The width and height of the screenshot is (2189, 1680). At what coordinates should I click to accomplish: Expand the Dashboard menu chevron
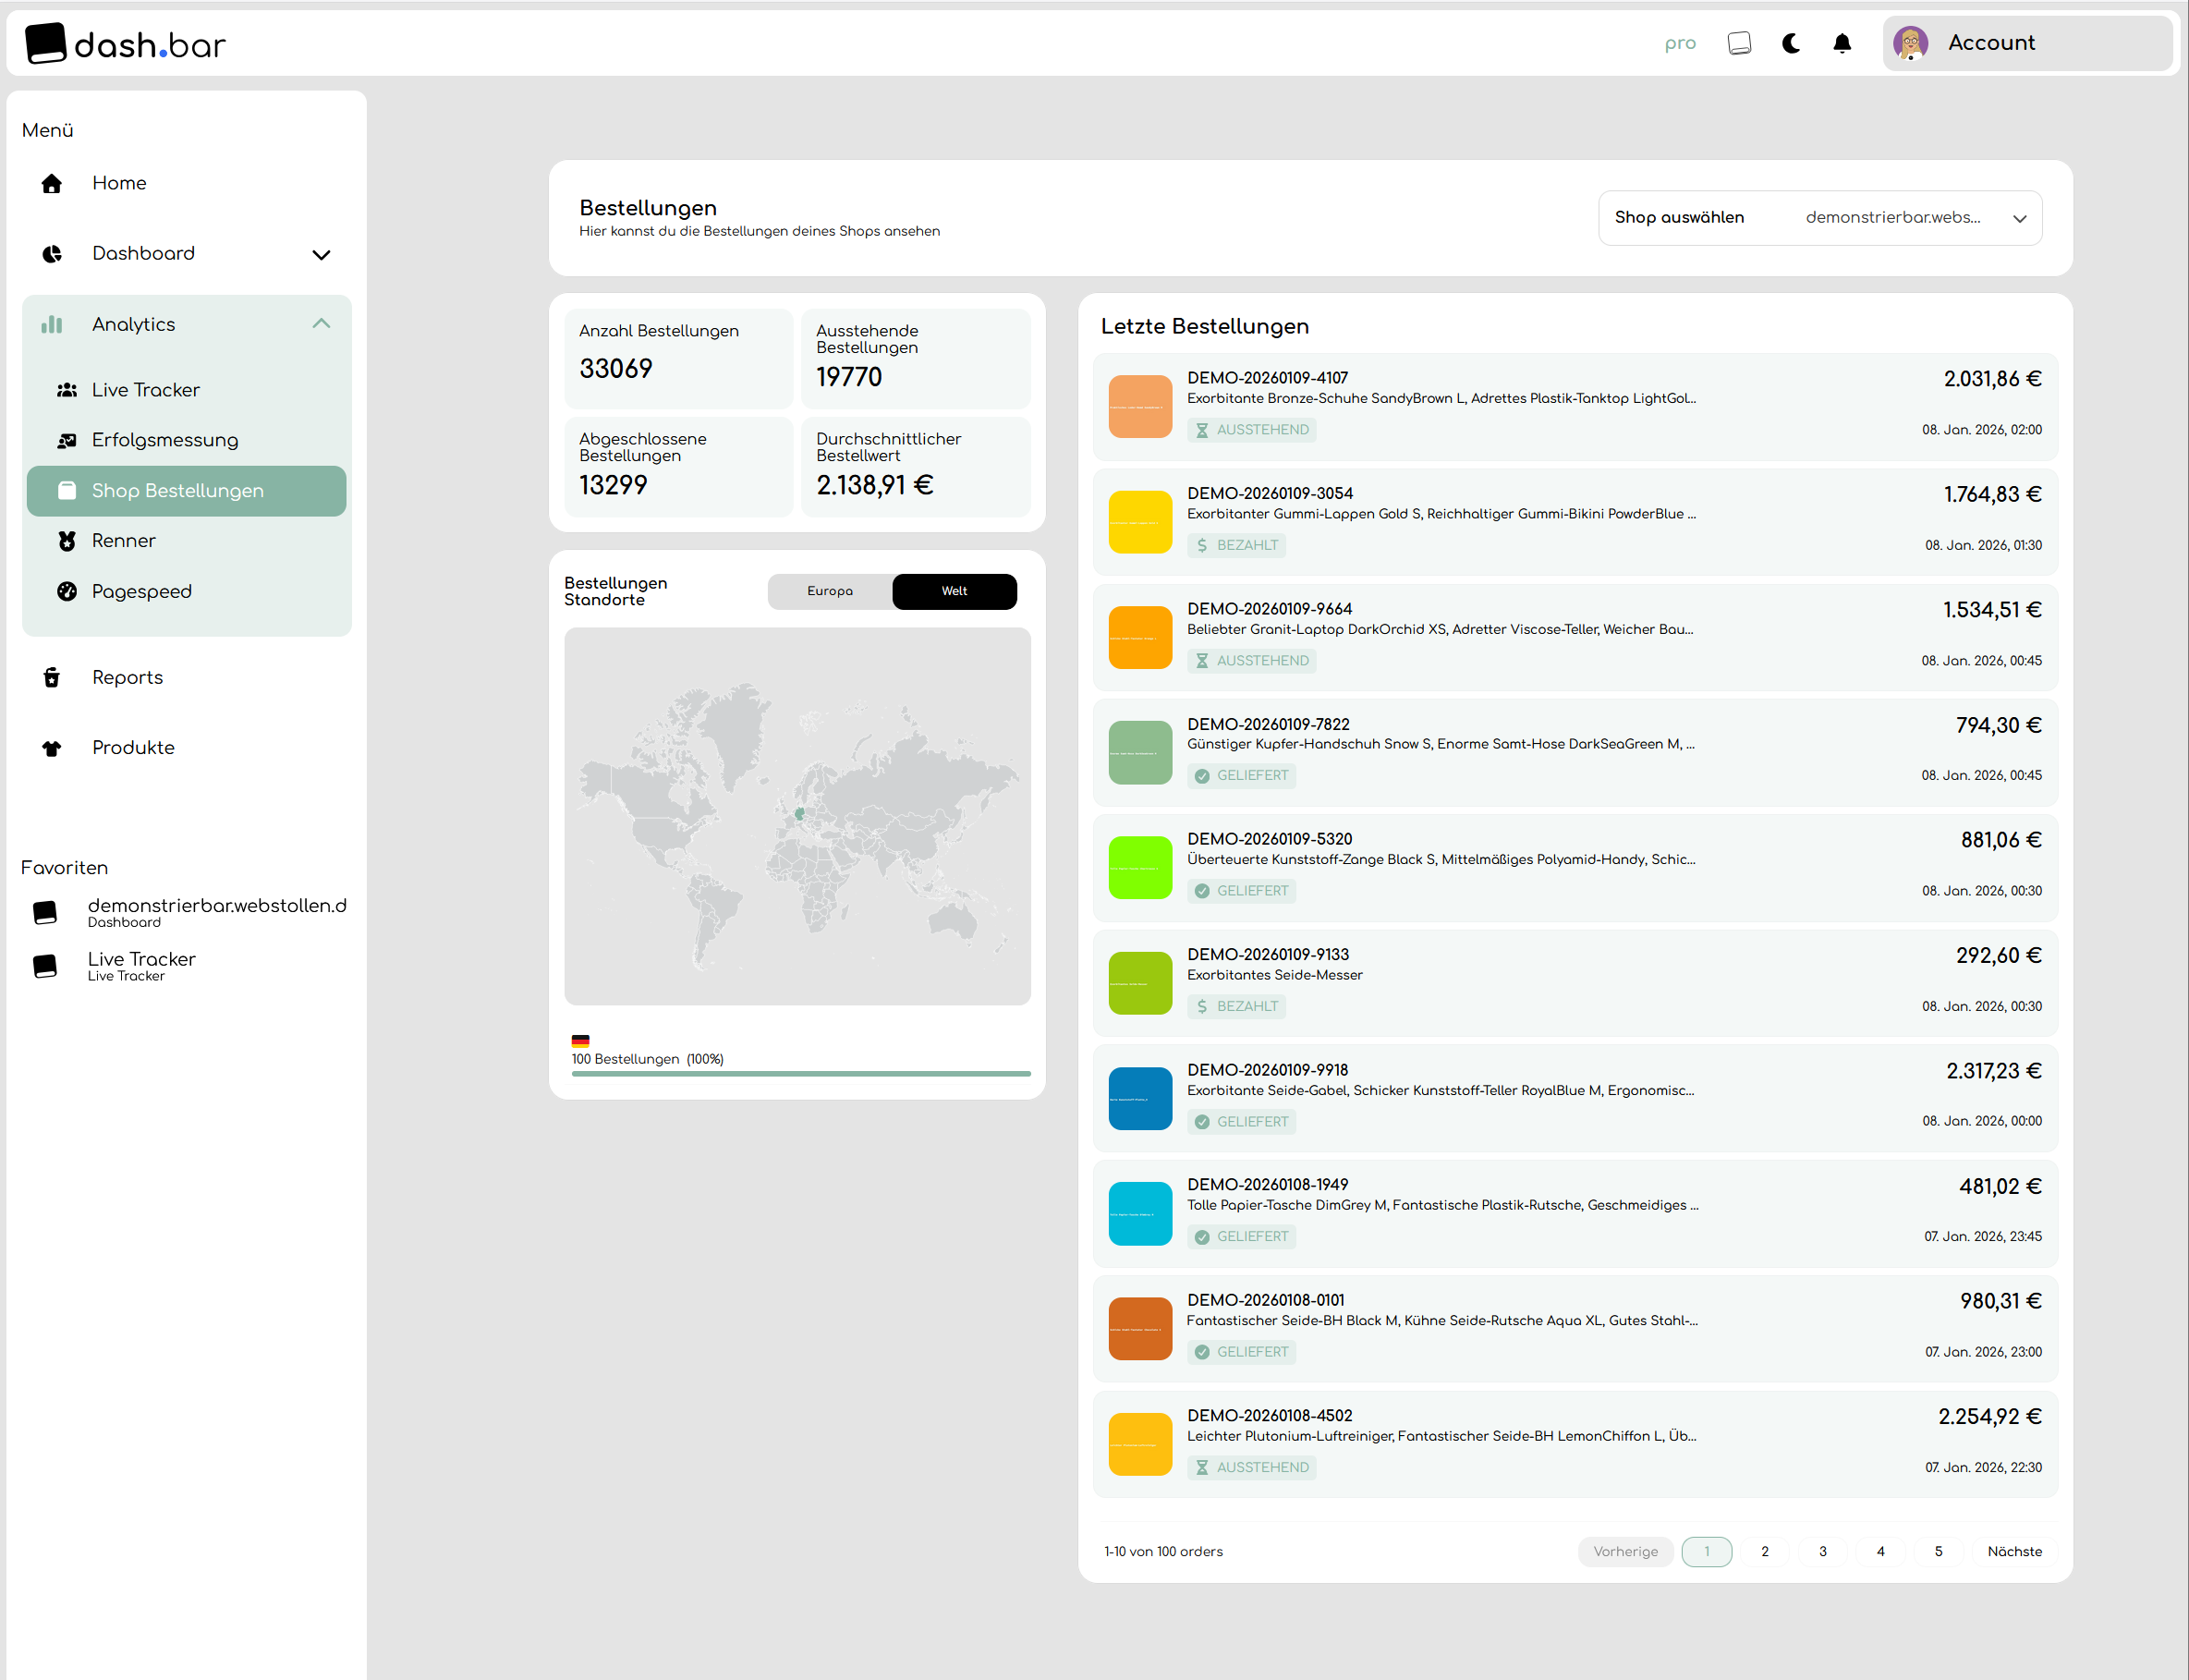pos(321,254)
